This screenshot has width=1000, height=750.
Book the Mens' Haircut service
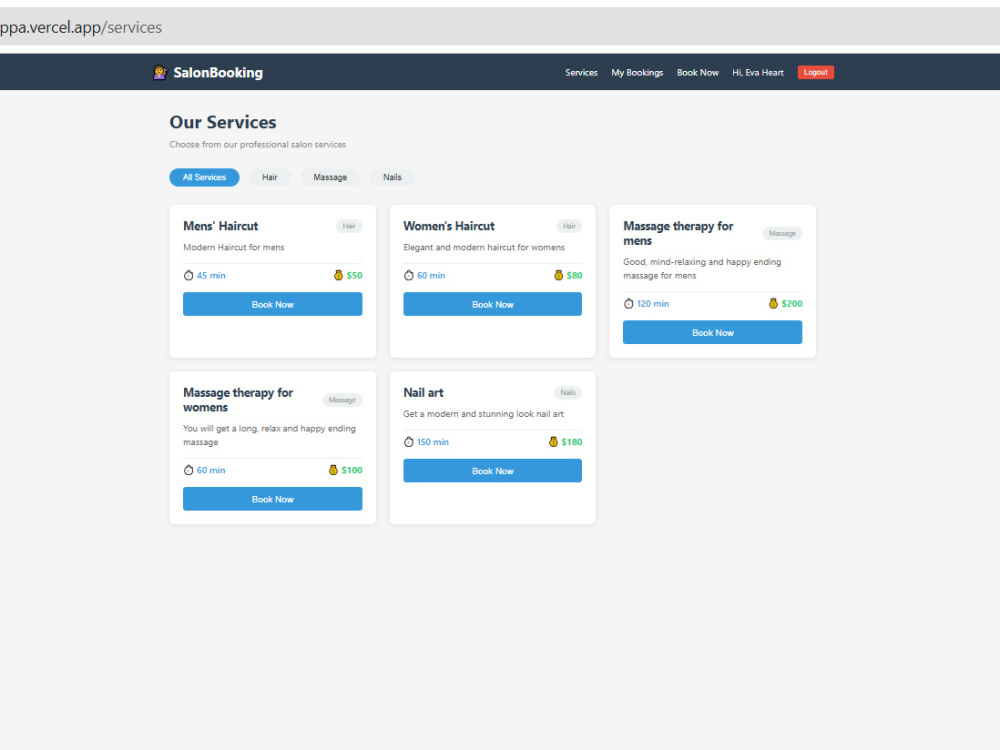(x=272, y=304)
